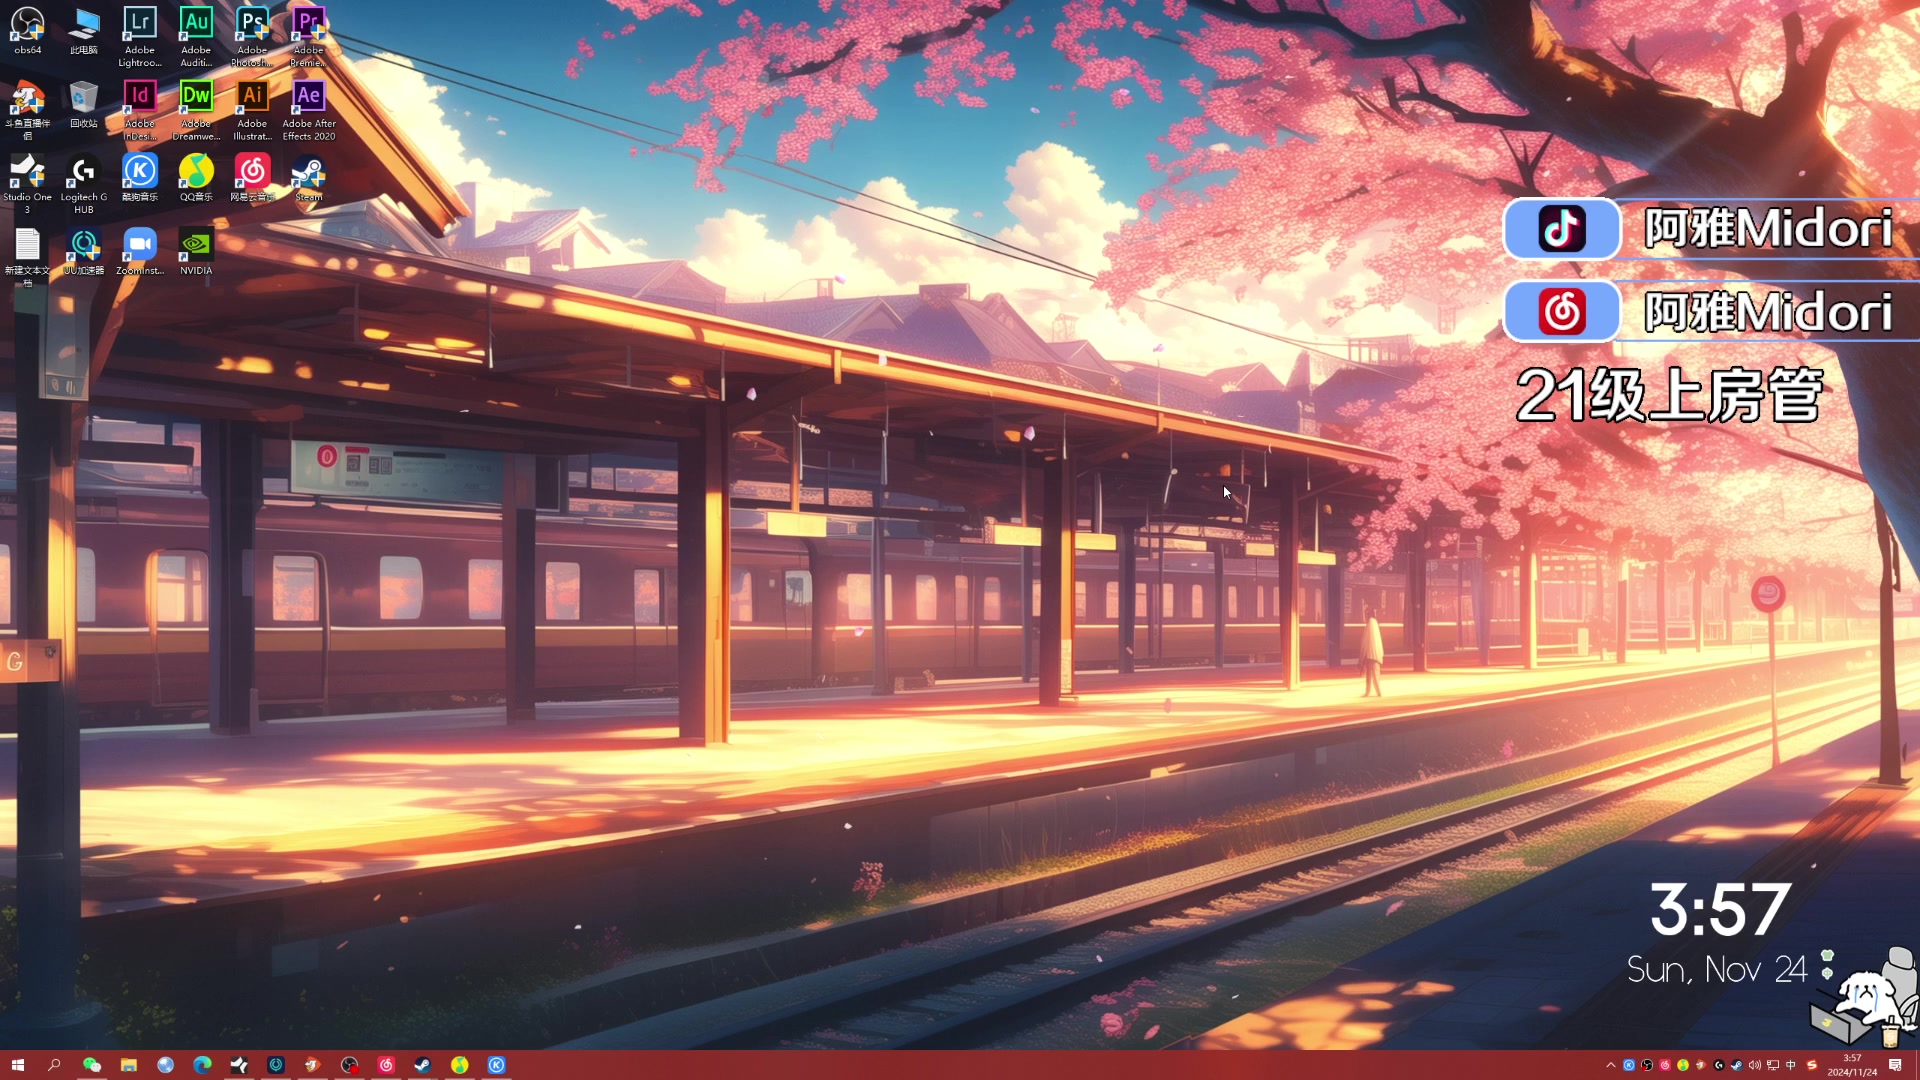Select the Adobe Photoshop desktop shortcut
1920x1080 pixels.
click(252, 37)
